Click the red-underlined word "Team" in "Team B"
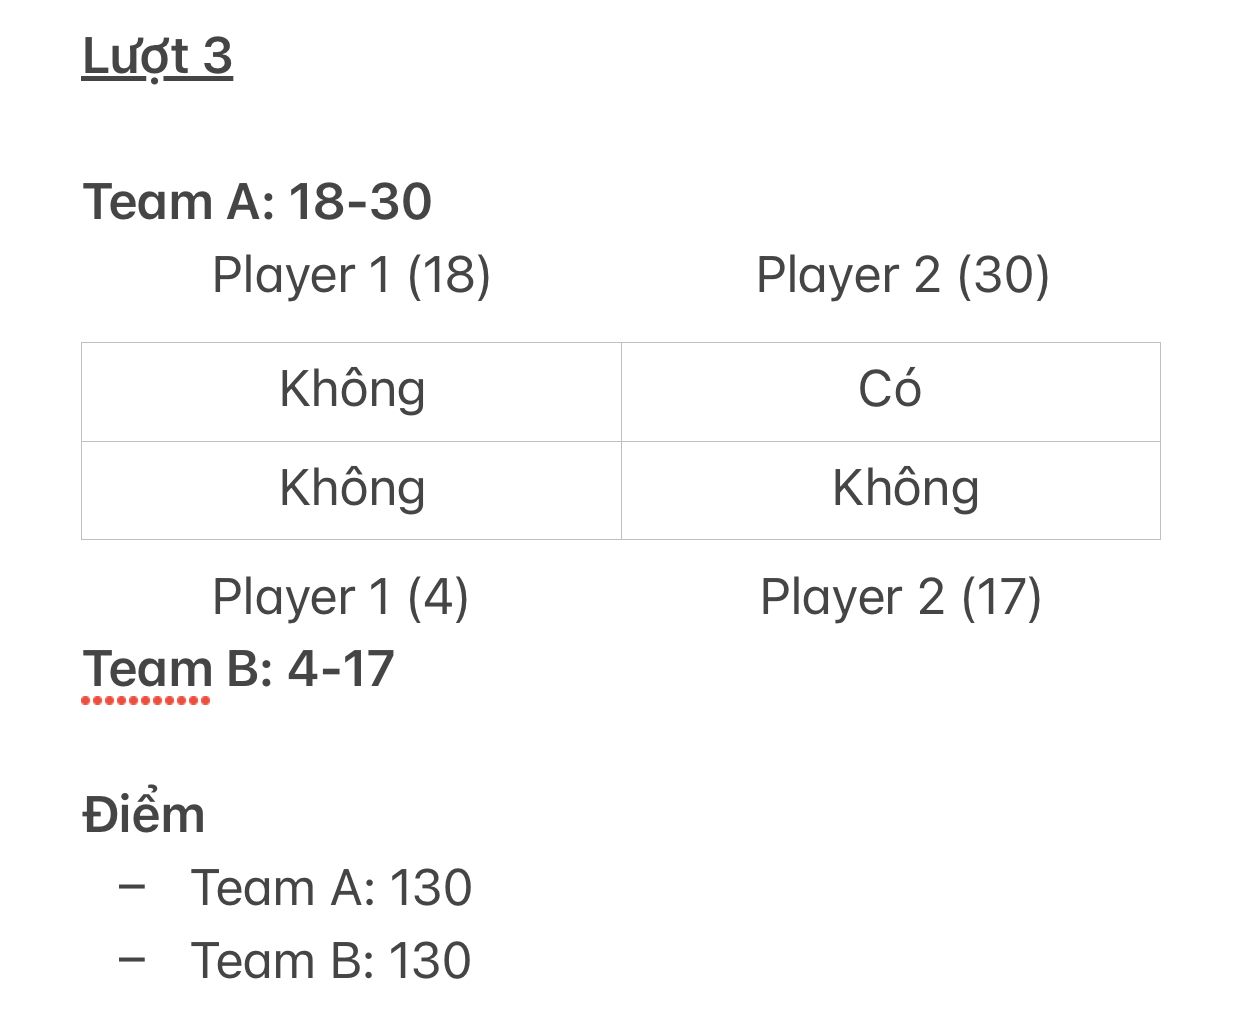The width and height of the screenshot is (1242, 1017). coord(147,669)
